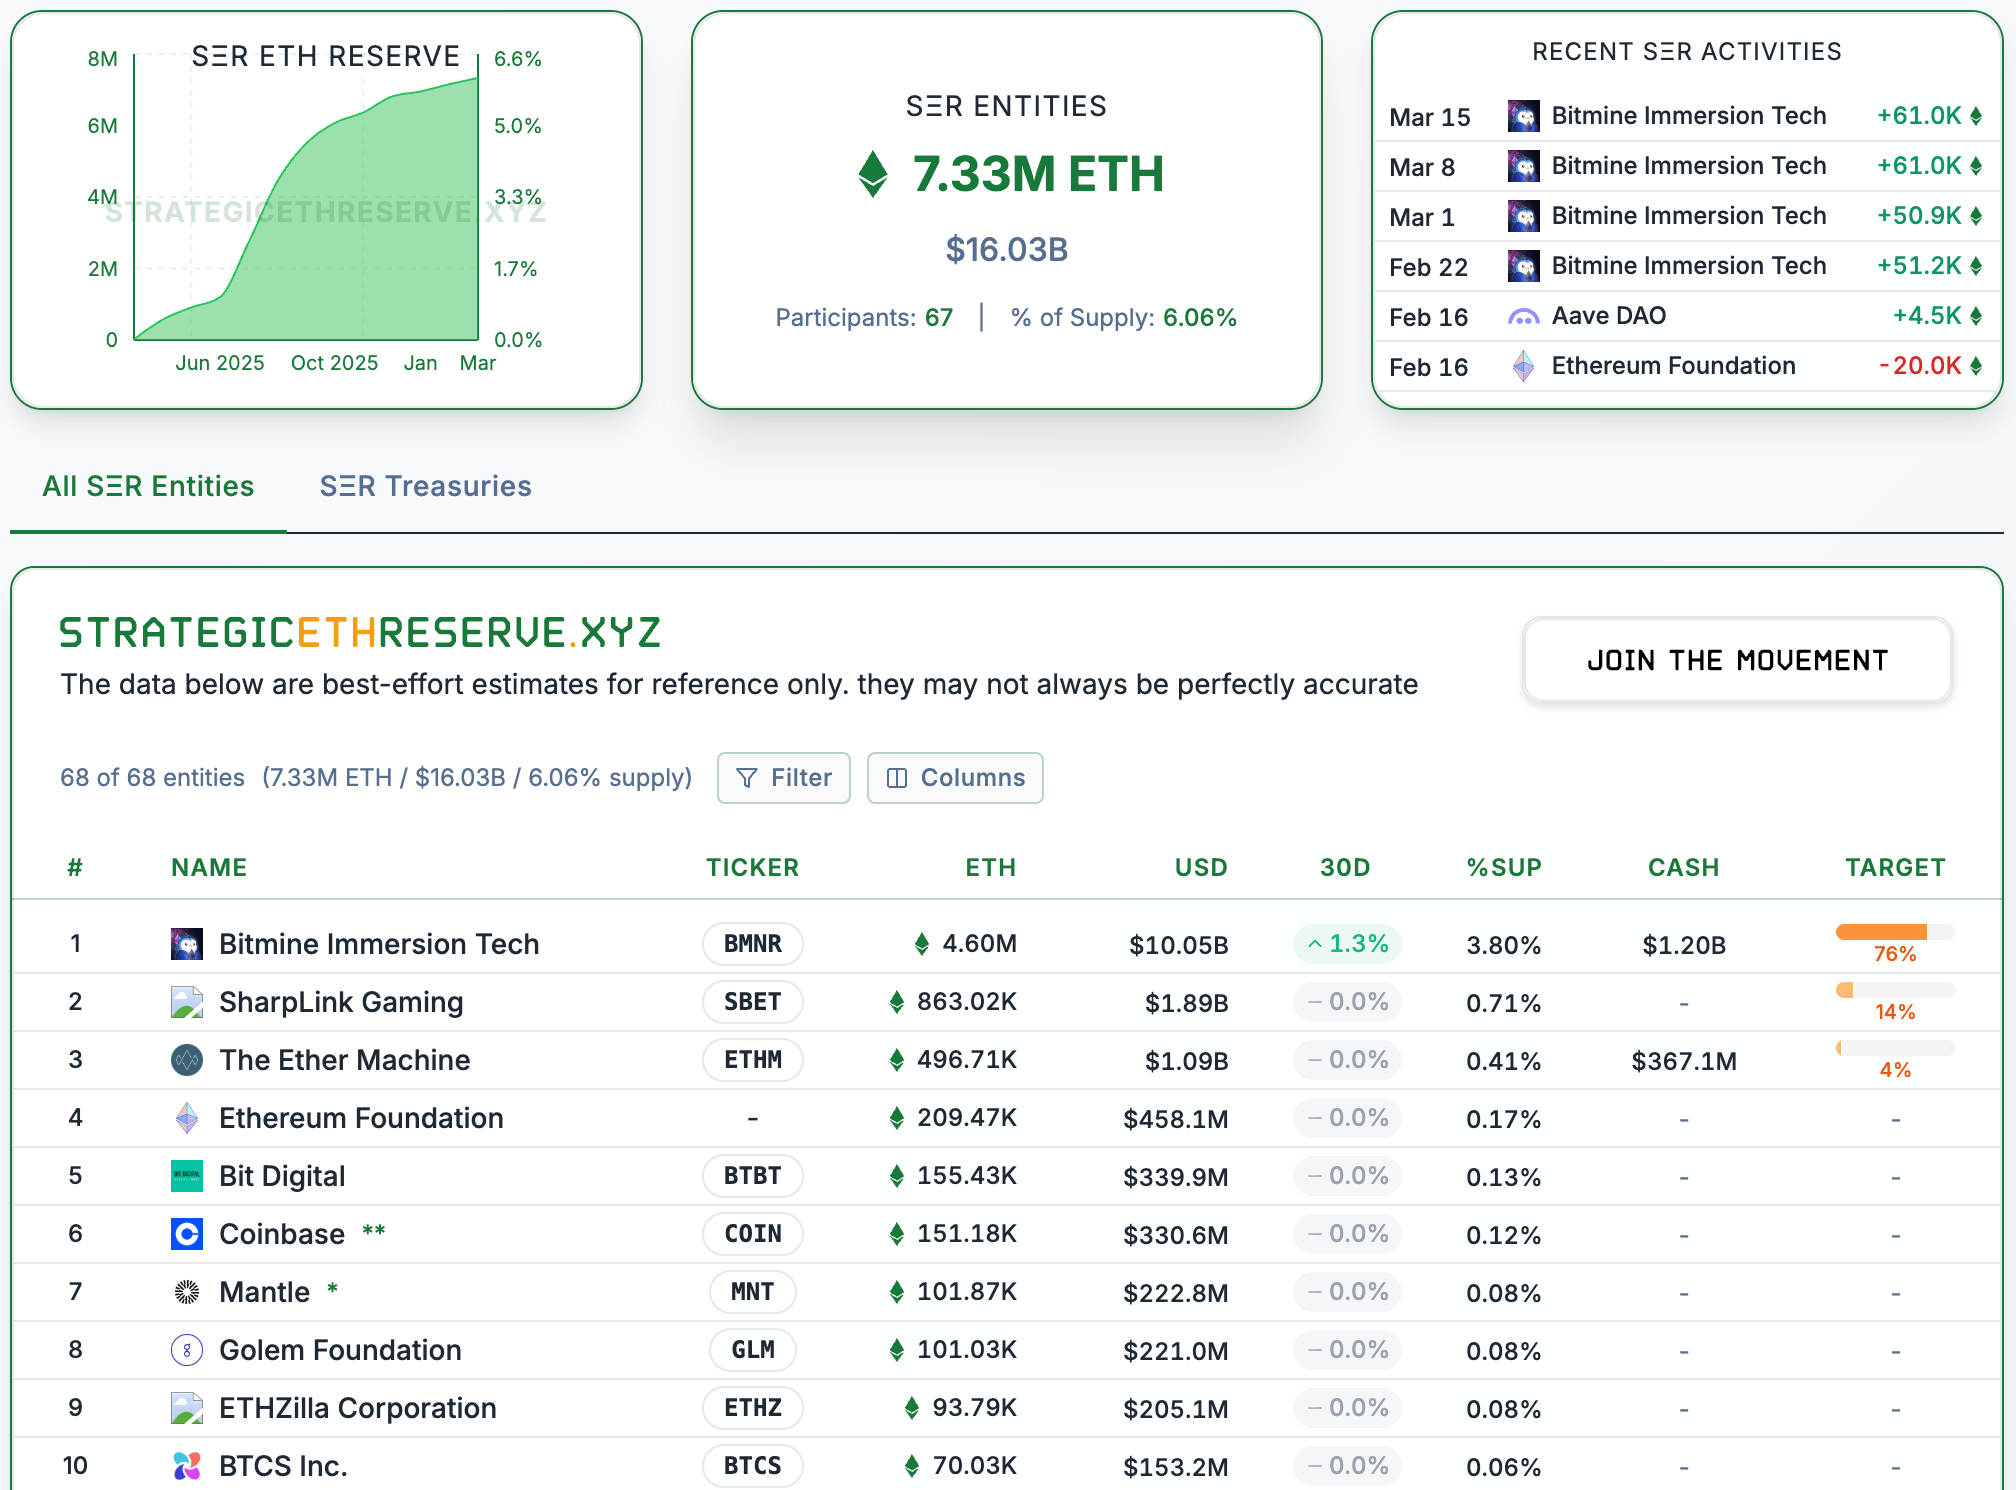Click The Ether Machine logo icon

coord(186,1060)
